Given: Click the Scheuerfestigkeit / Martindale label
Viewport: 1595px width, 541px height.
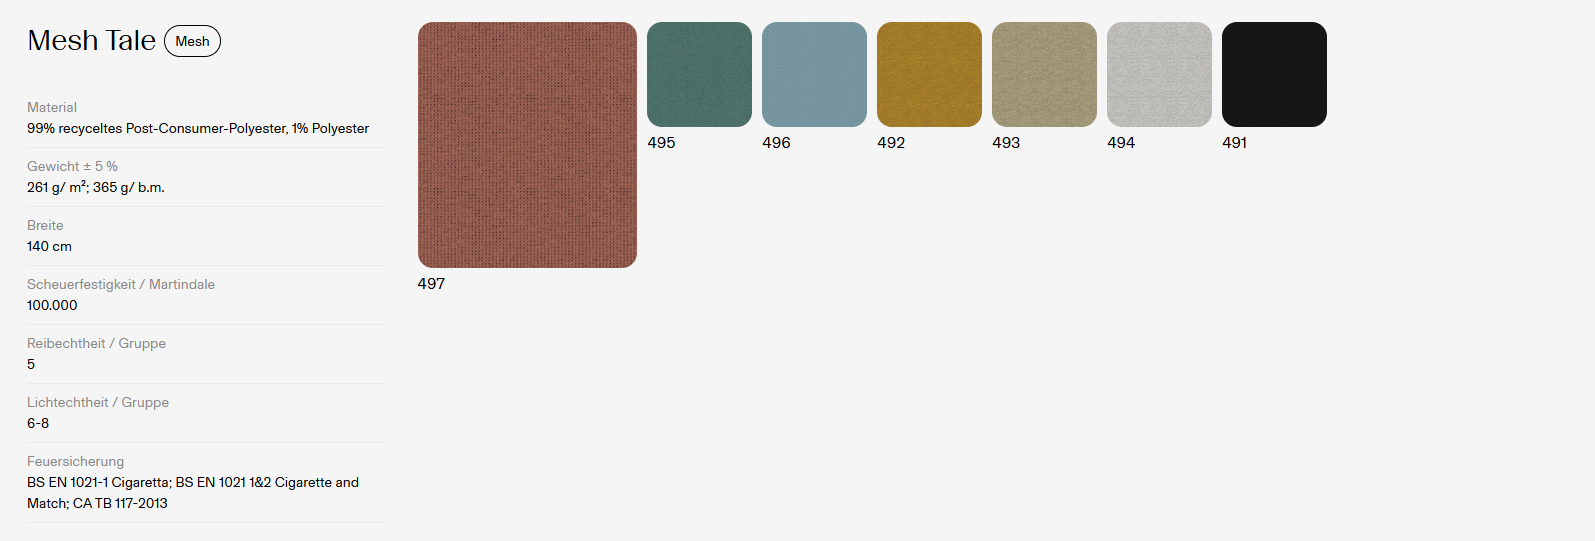Looking at the screenshot, I should tap(121, 284).
